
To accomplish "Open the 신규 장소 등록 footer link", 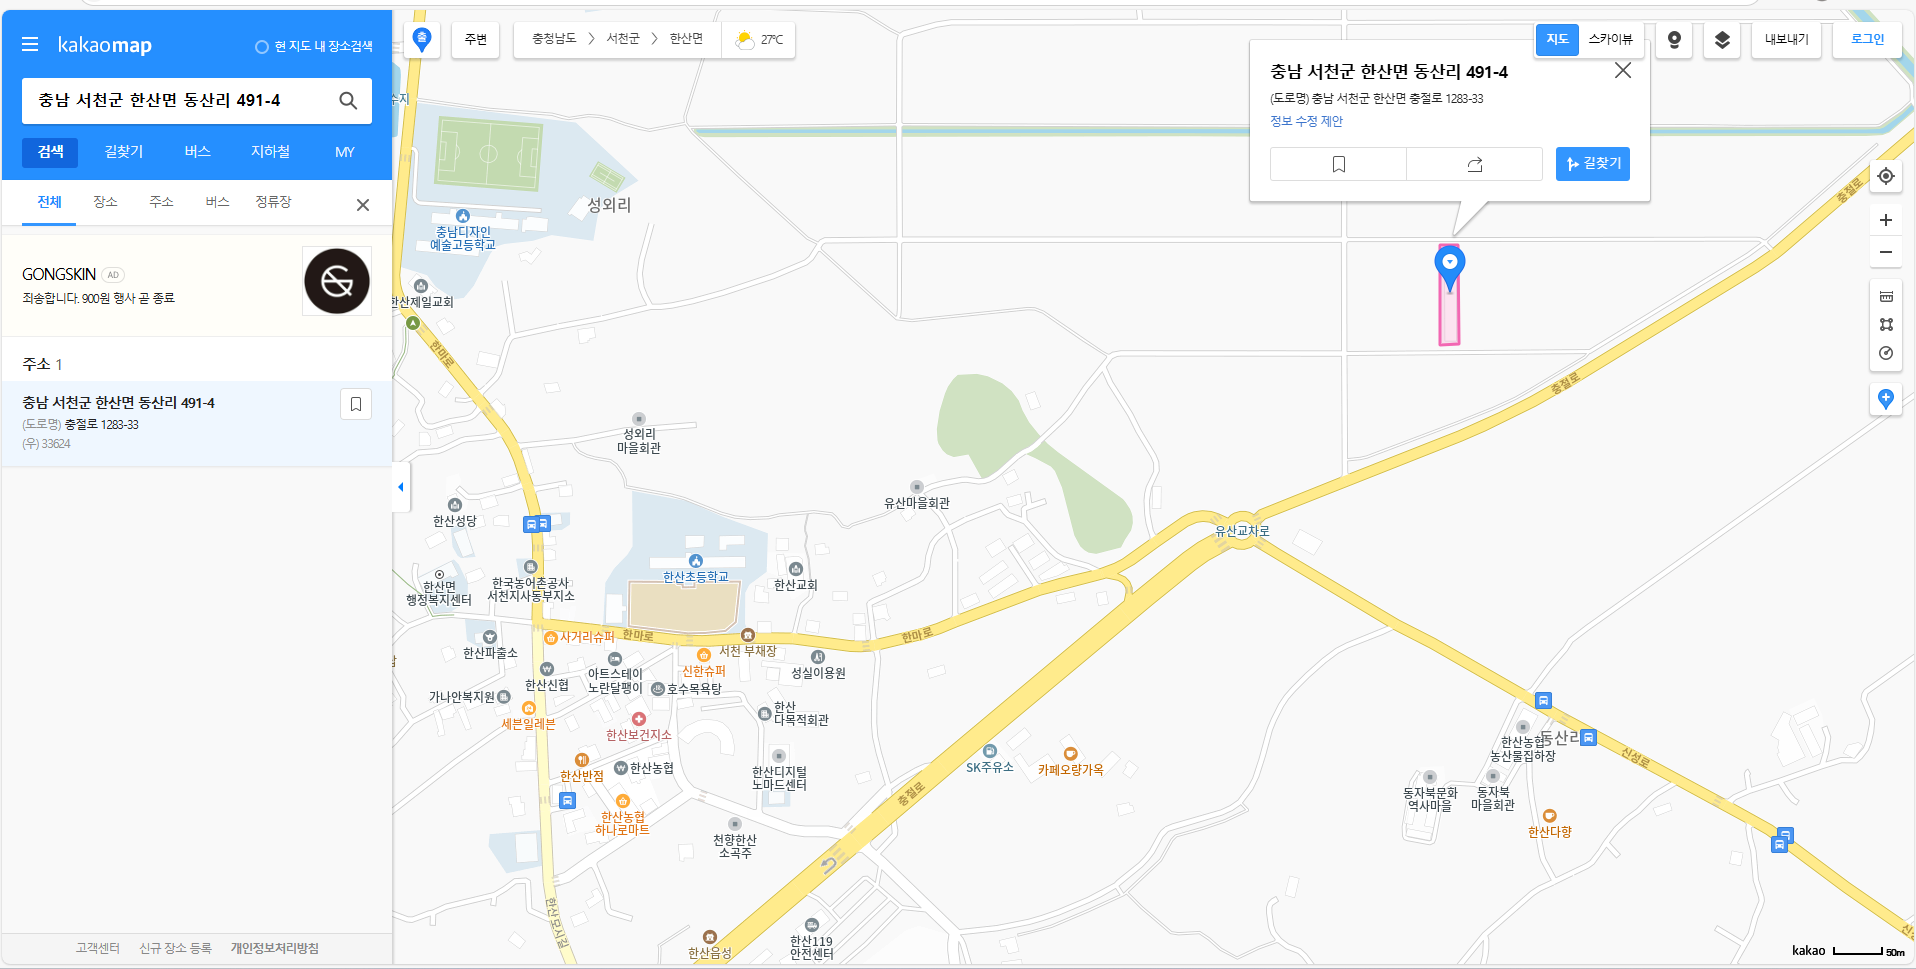I will (x=175, y=949).
